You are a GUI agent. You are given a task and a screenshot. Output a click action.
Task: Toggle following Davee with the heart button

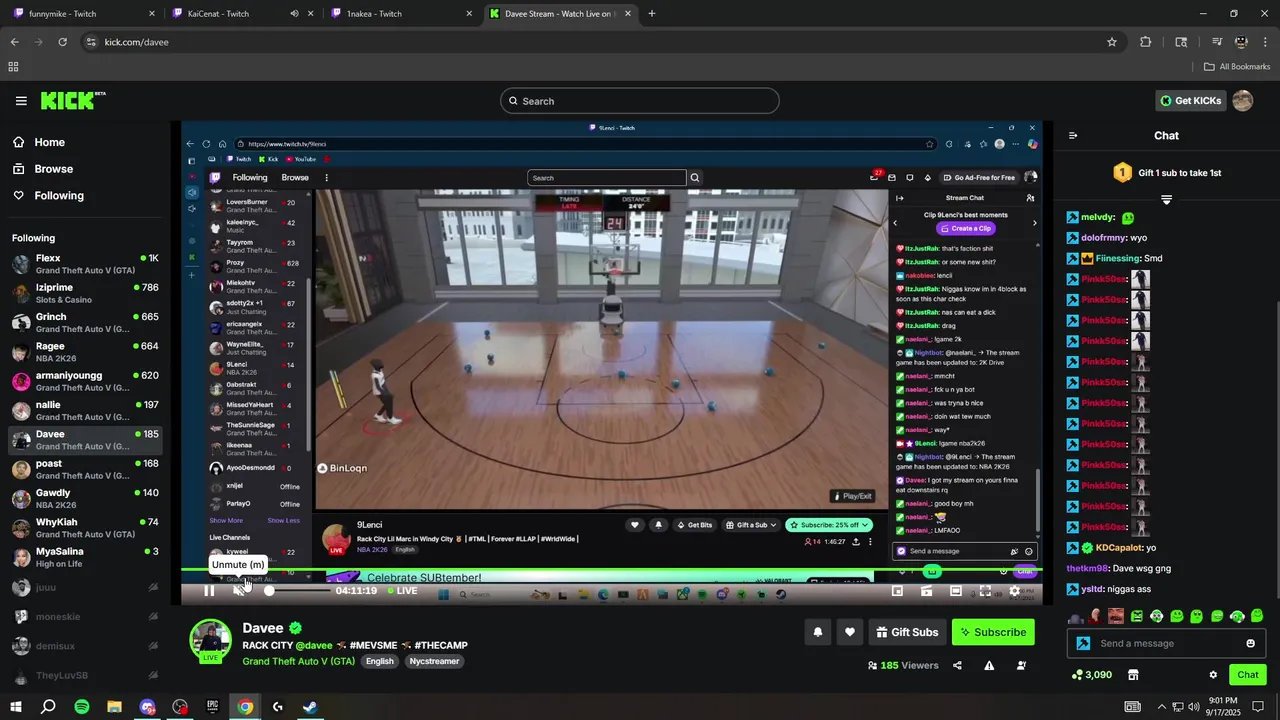tap(850, 632)
